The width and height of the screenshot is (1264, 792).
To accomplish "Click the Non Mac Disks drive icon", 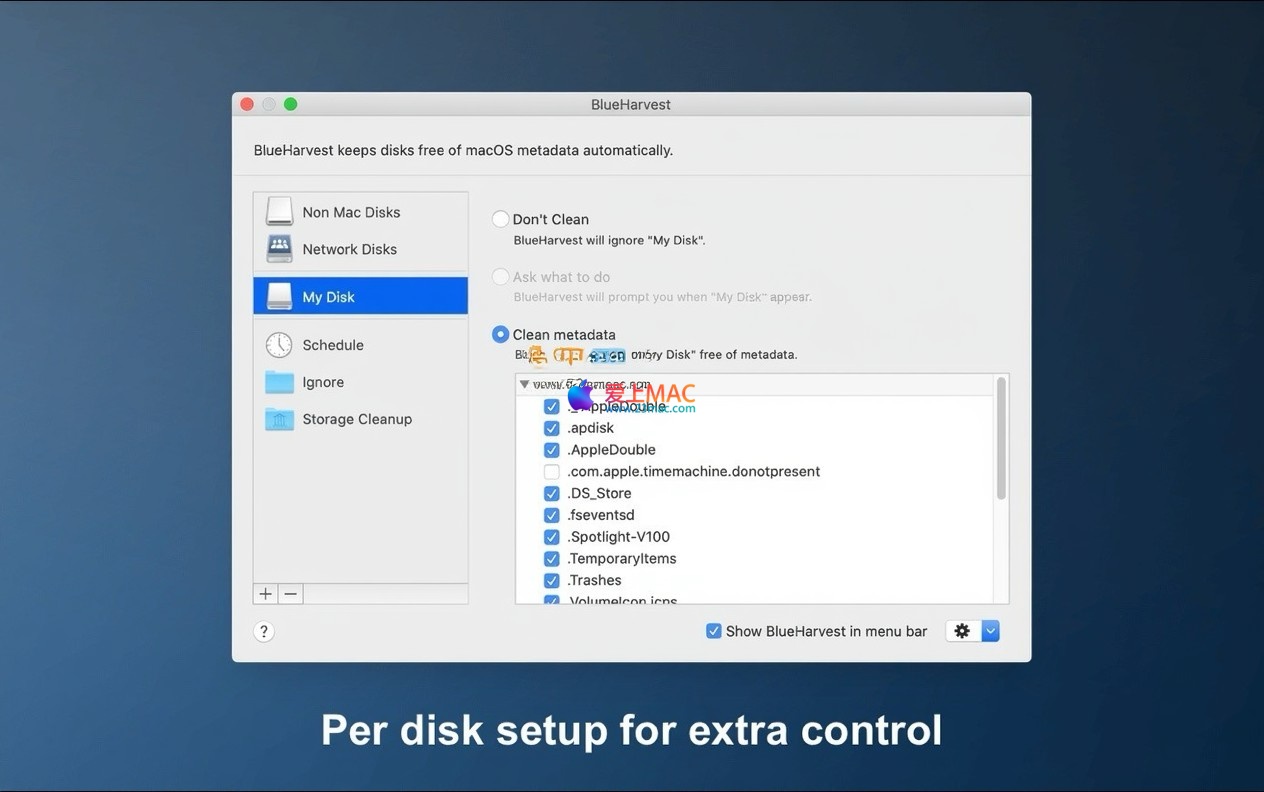I will coord(279,212).
